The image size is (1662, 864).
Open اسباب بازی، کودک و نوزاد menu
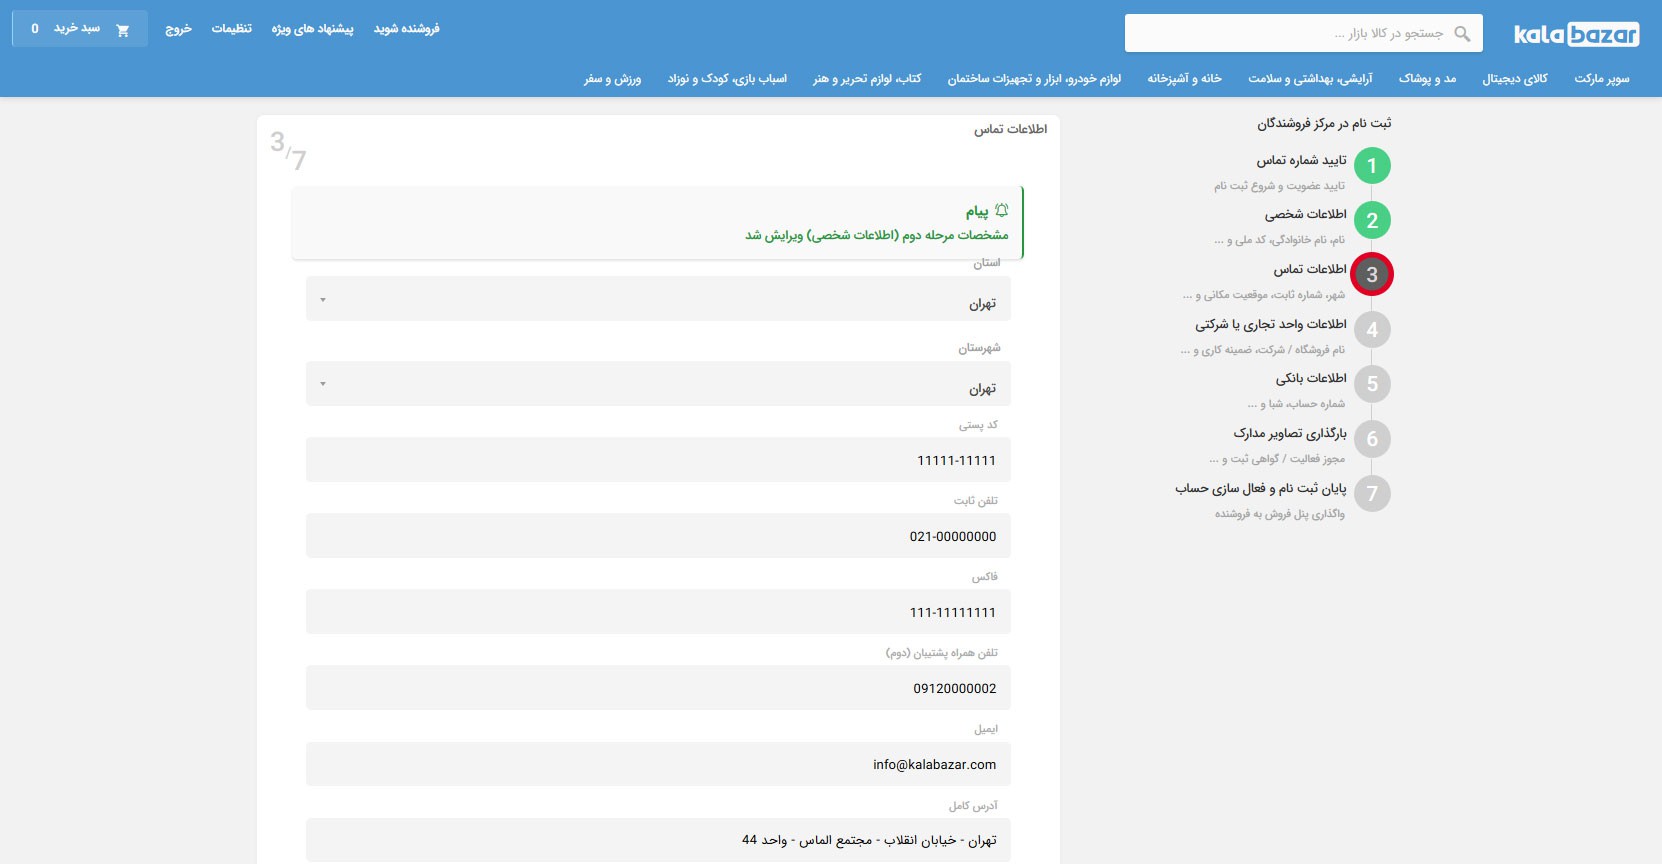(727, 79)
